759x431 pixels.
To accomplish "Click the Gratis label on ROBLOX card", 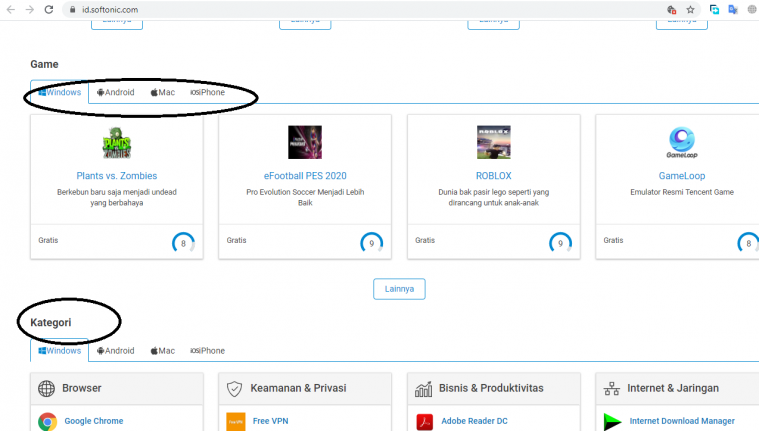I will pyautogui.click(x=425, y=240).
